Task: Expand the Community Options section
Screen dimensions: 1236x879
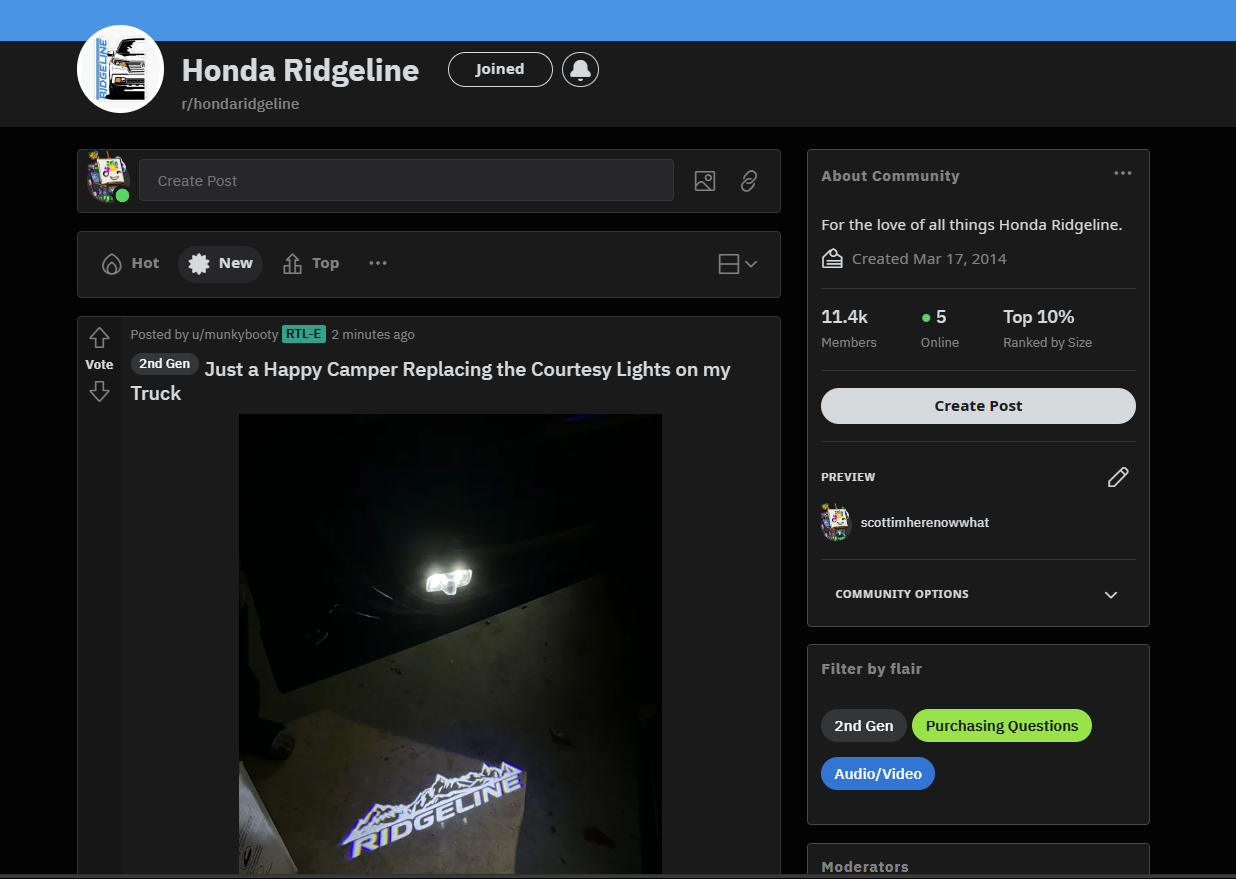Action: [x=978, y=594]
